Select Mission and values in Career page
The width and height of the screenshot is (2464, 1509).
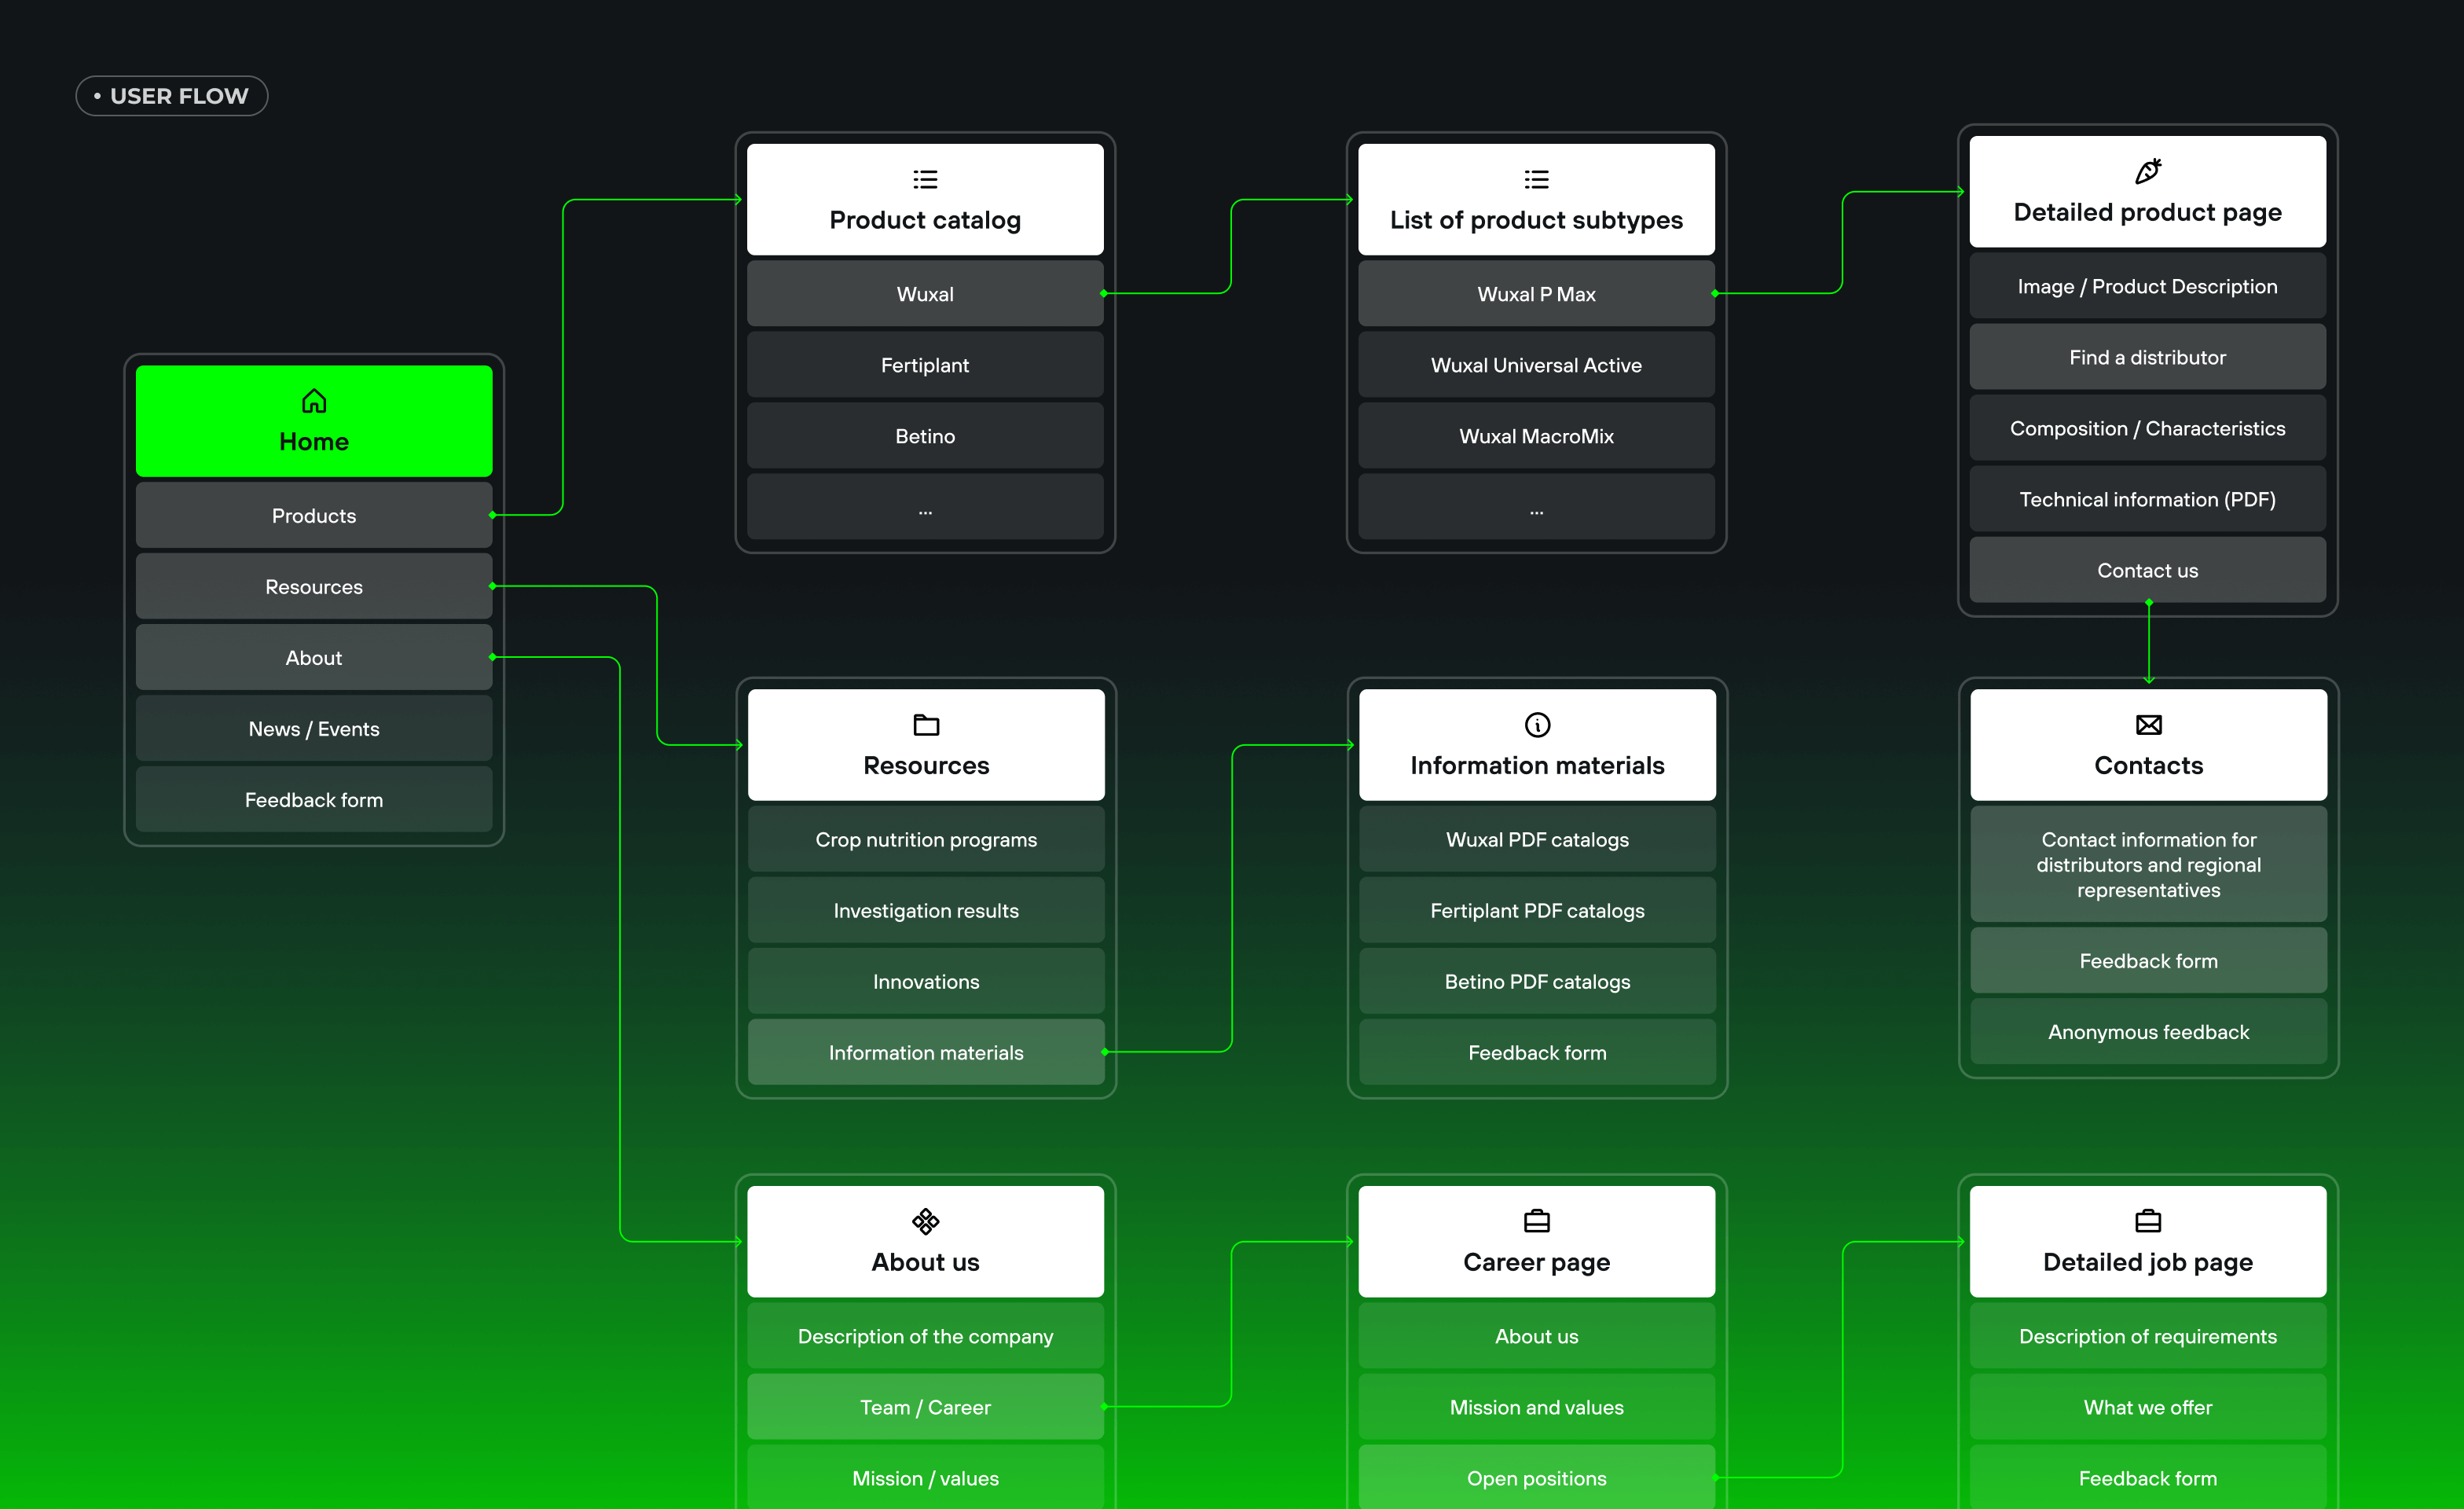pos(1536,1406)
